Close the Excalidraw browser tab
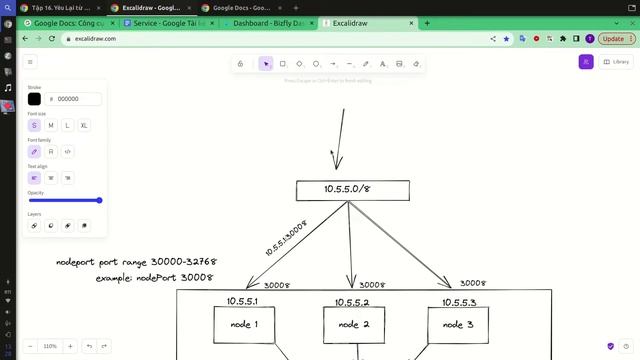Viewport: 640px width, 360px height. [x=411, y=23]
